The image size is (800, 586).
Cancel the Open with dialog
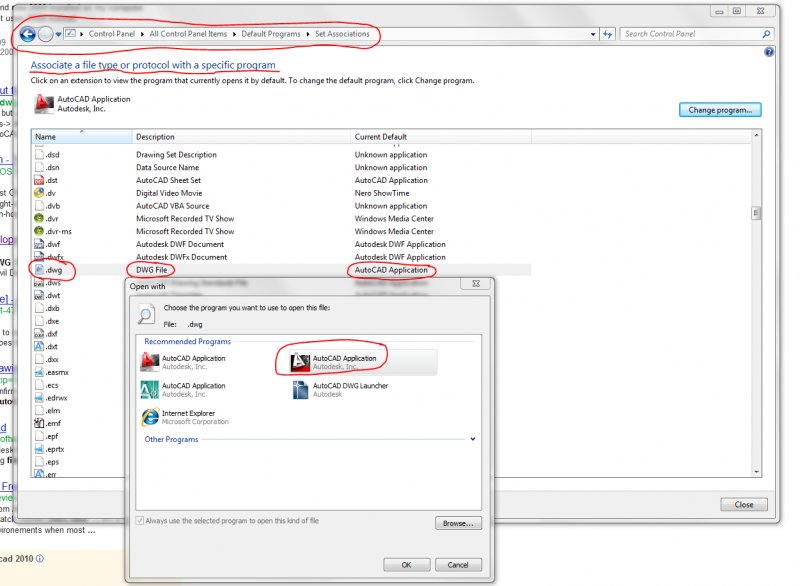[x=458, y=565]
